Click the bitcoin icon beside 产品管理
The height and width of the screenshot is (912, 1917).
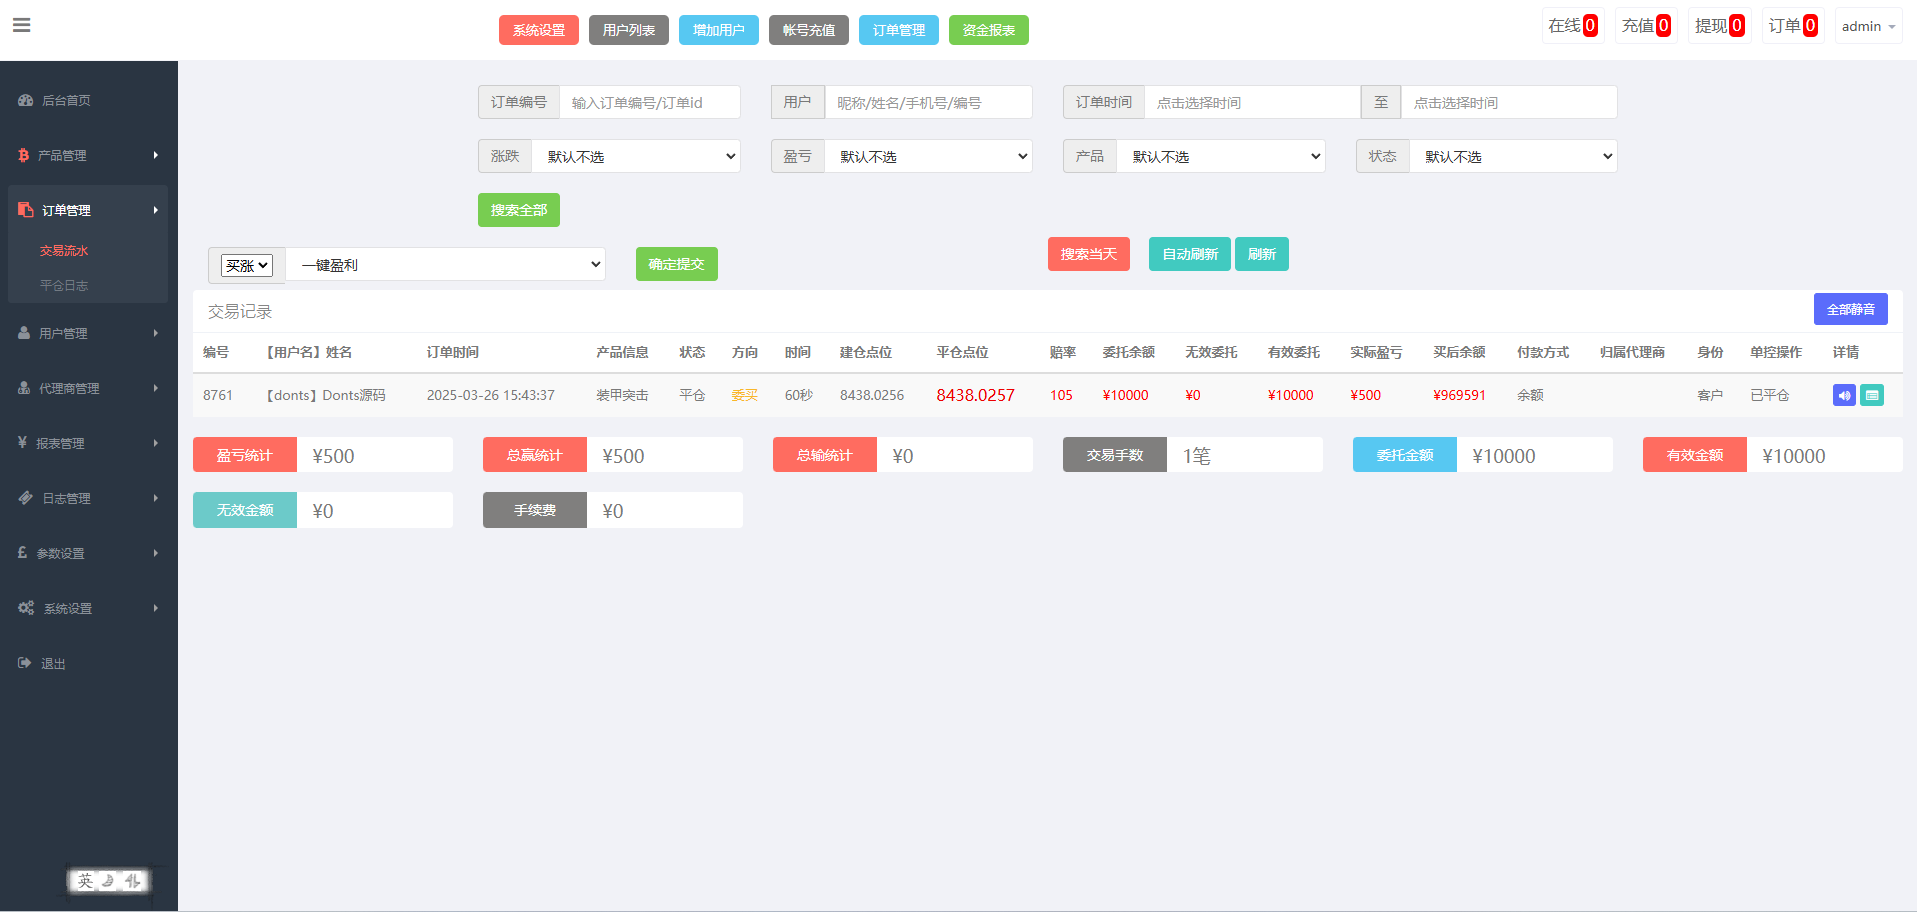click(24, 155)
